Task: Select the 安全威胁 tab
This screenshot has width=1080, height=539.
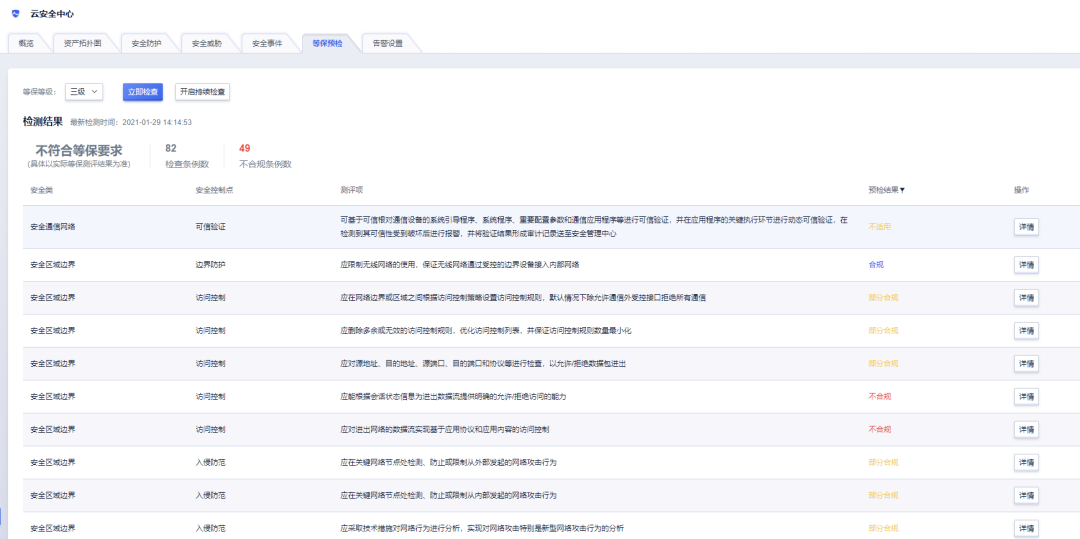Action: [207, 44]
